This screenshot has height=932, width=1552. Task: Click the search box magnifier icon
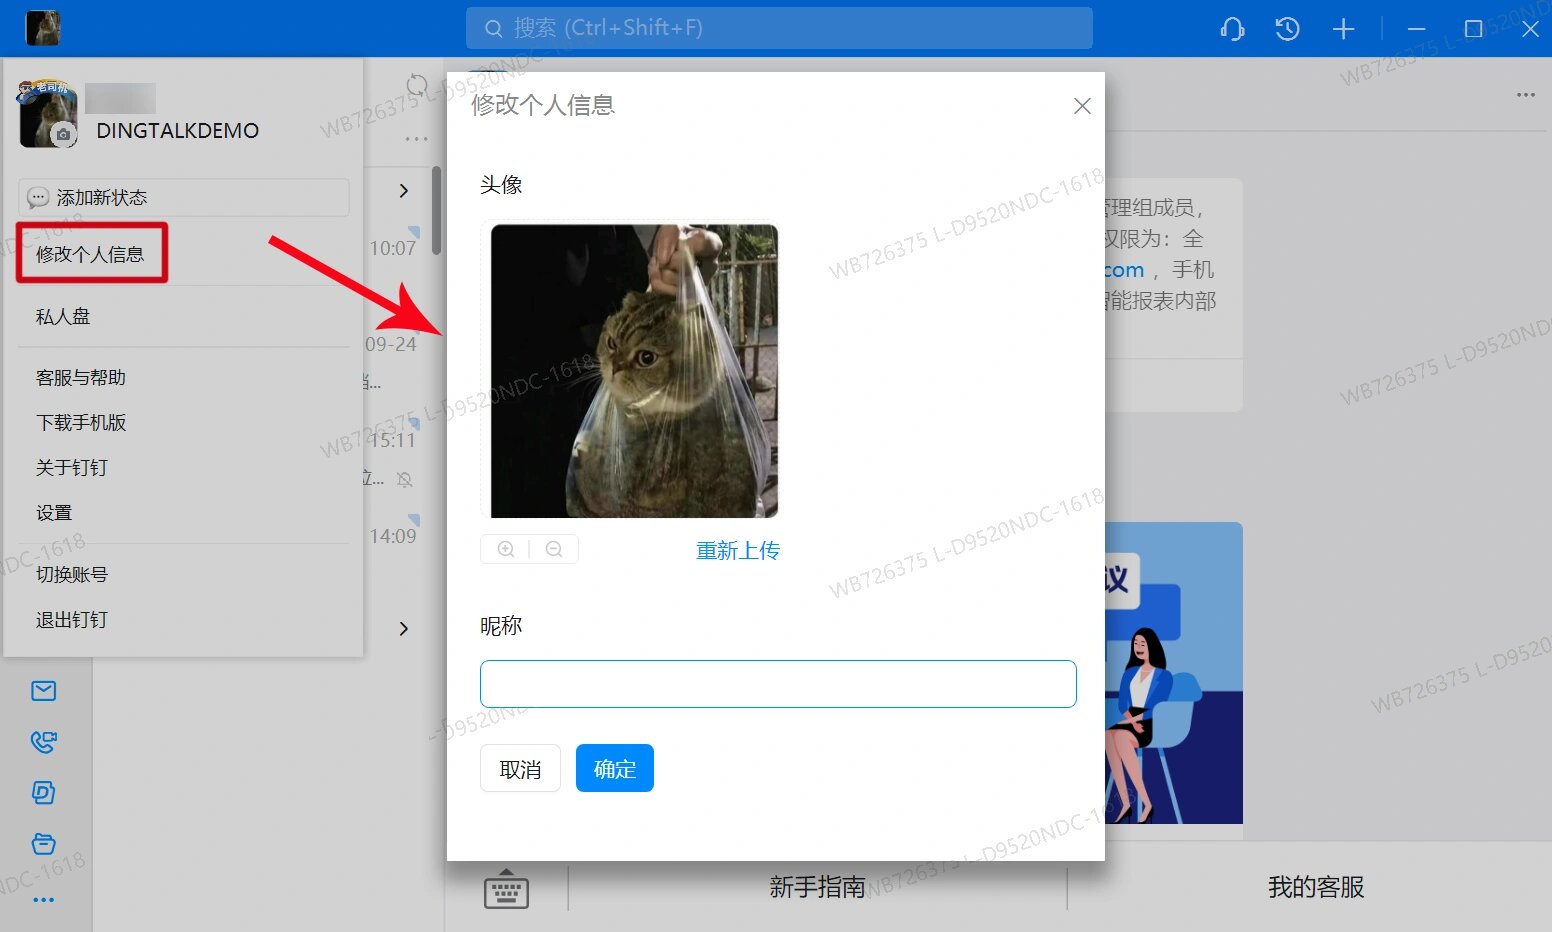click(493, 29)
